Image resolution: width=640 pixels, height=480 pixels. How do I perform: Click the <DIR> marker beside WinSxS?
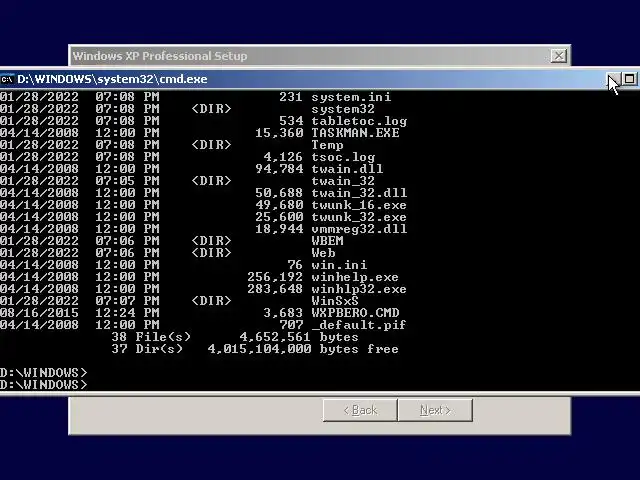pos(211,301)
